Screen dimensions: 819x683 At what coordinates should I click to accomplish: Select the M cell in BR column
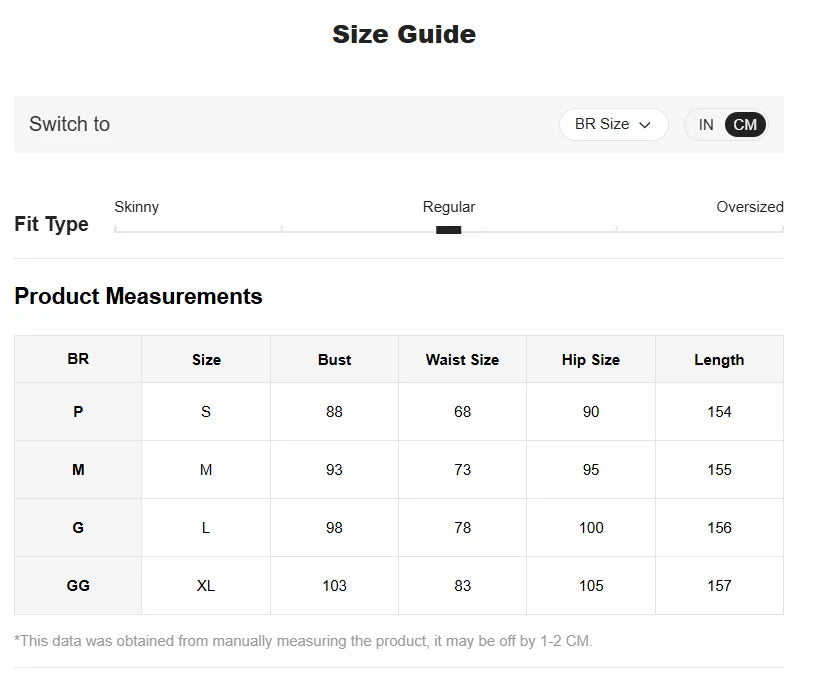pyautogui.click(x=78, y=469)
